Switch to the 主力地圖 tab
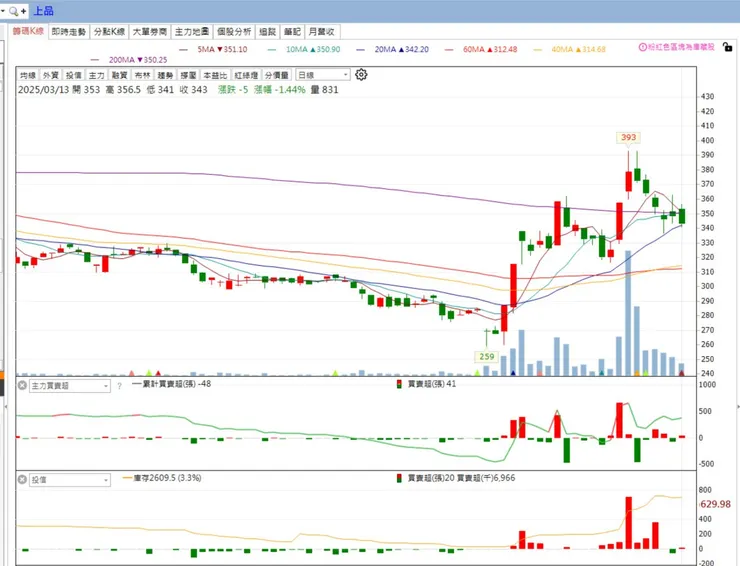Viewport: 740px width, 566px height. (192, 32)
